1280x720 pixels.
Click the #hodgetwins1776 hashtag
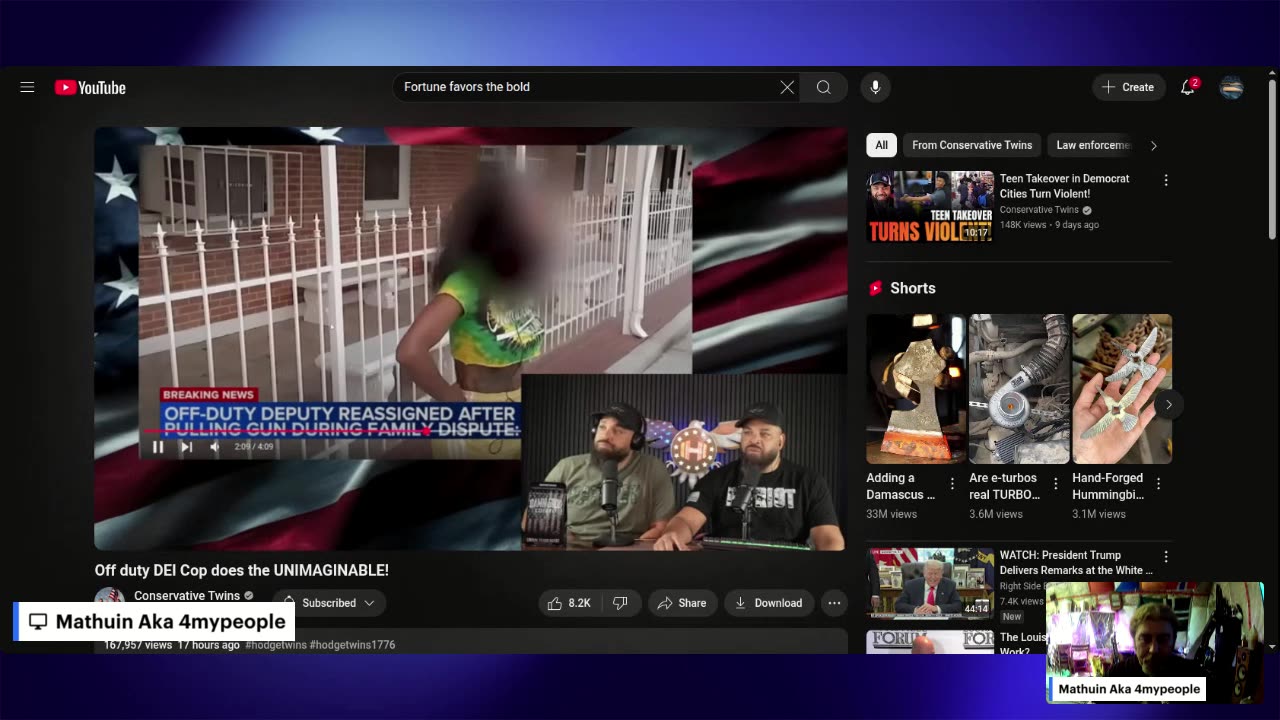click(352, 645)
